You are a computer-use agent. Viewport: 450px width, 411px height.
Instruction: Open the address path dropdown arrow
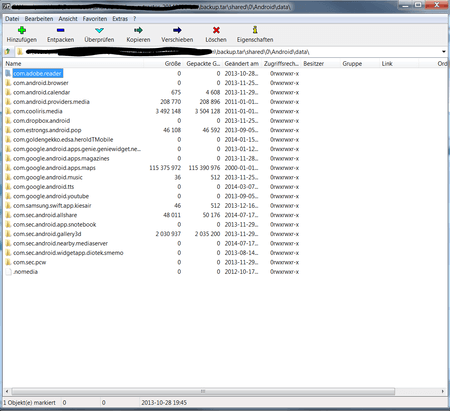(444, 52)
